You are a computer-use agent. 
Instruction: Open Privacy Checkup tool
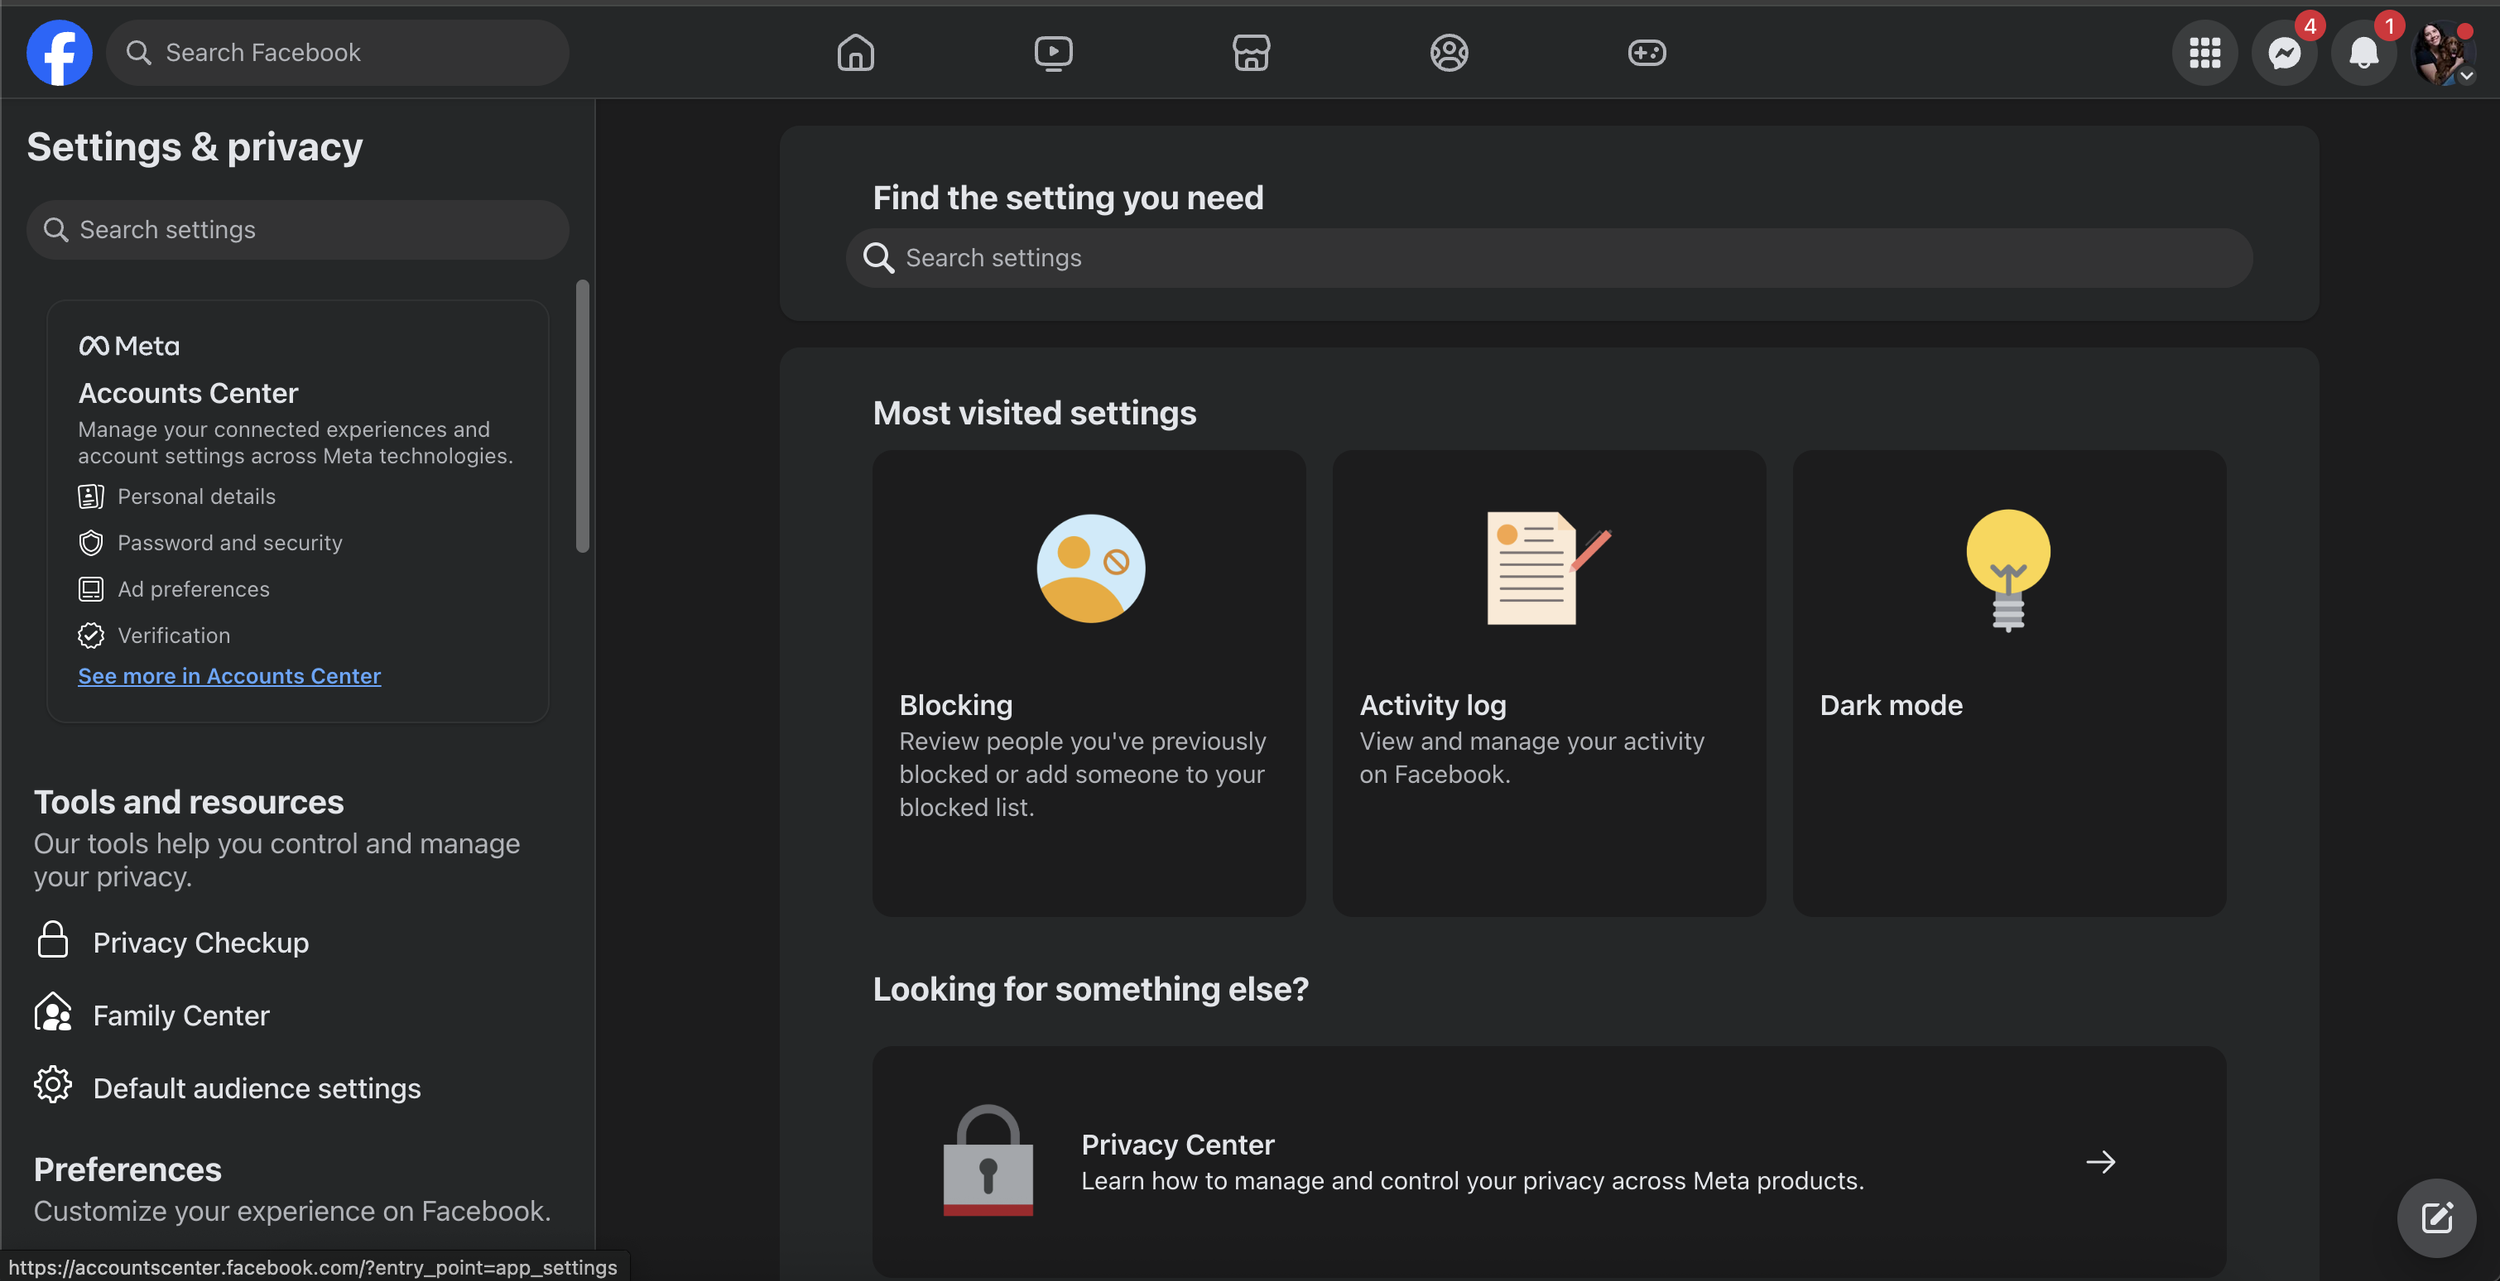(200, 941)
